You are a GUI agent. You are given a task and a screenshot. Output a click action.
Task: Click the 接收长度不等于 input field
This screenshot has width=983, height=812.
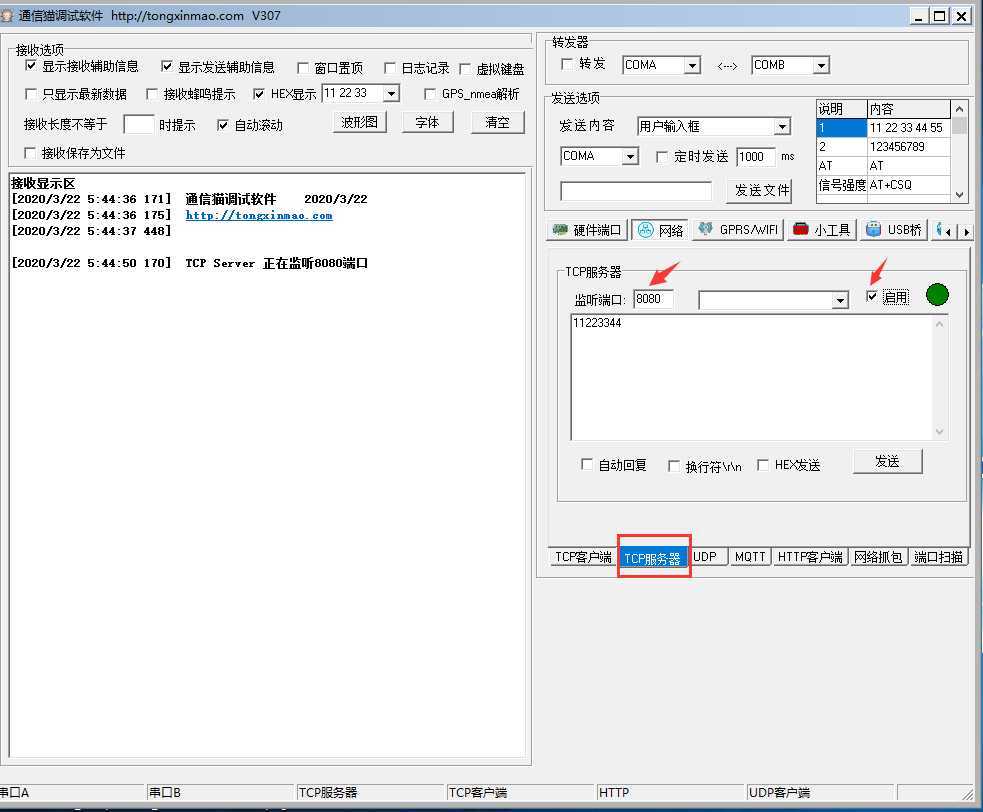[x=139, y=124]
